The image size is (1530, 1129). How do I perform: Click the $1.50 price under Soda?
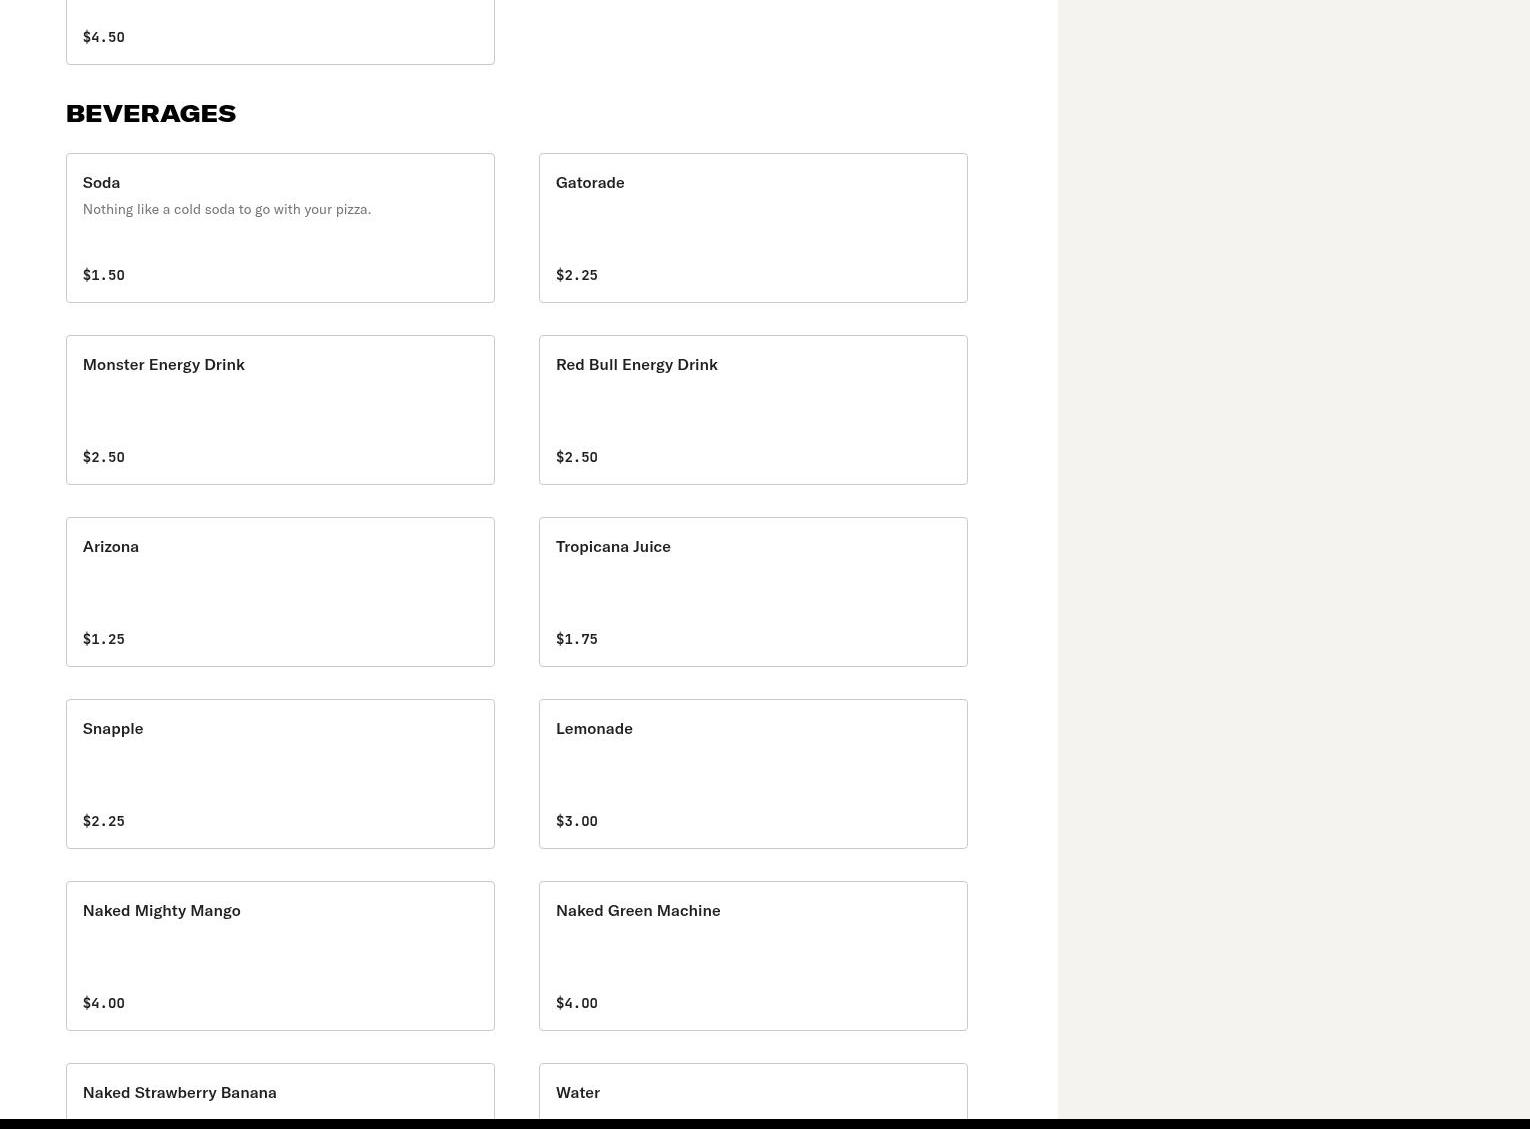pyautogui.click(x=104, y=275)
